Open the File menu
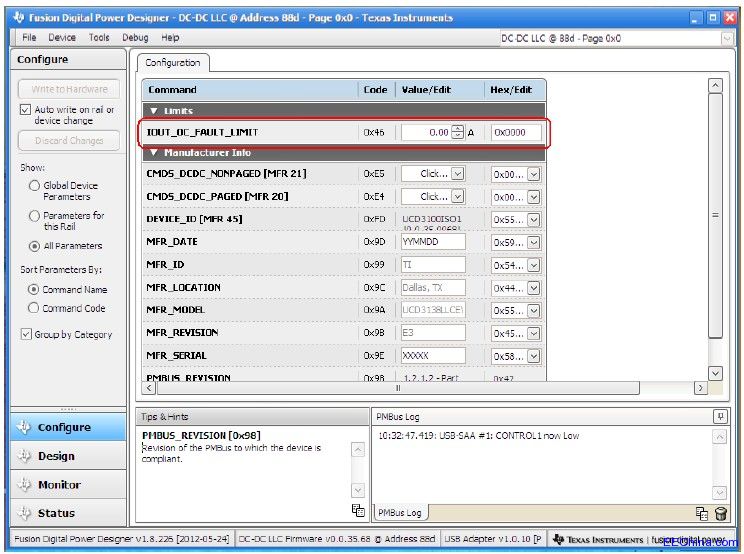The image size is (744, 554). coord(29,37)
